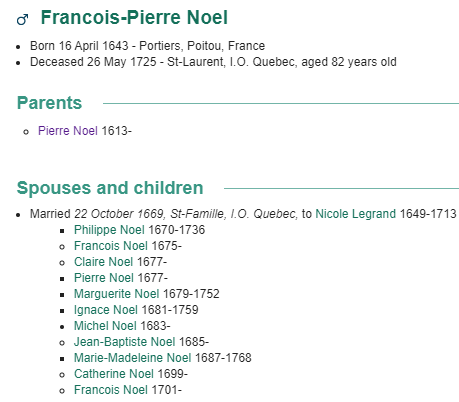Click the square bullet beside Philippe Noel
The image size is (459, 402).
[x=62, y=231]
